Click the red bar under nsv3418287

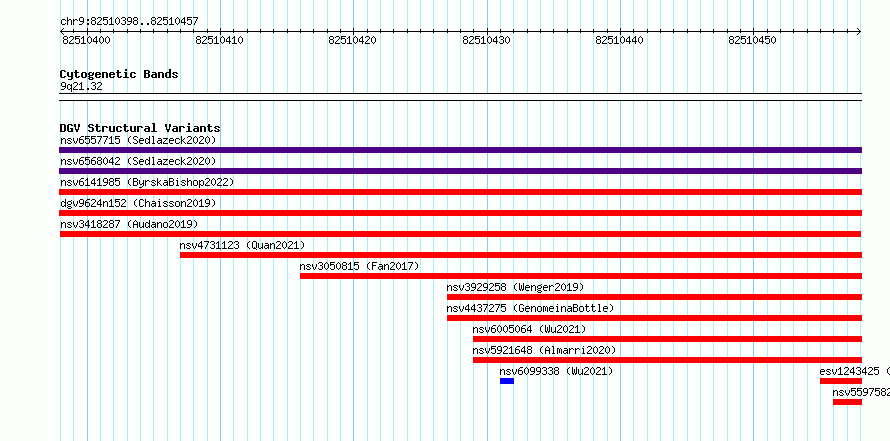(460, 234)
